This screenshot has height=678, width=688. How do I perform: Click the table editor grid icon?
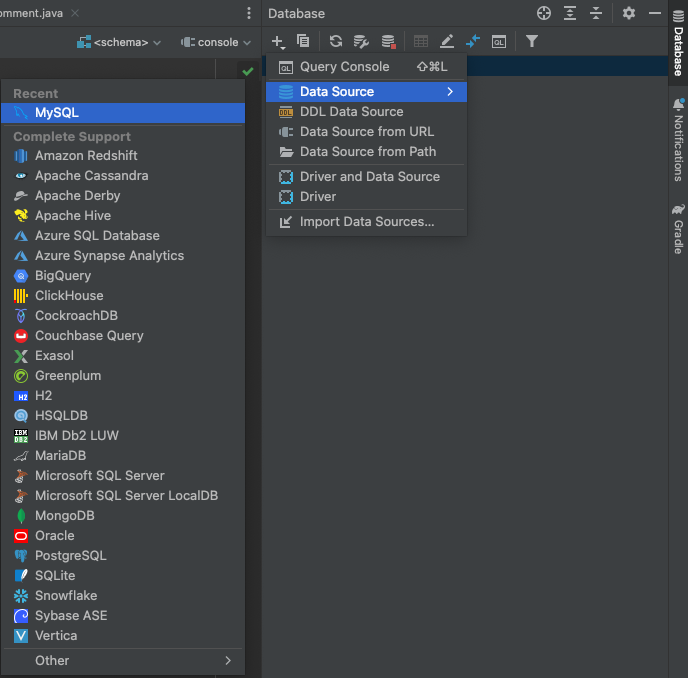click(x=421, y=42)
